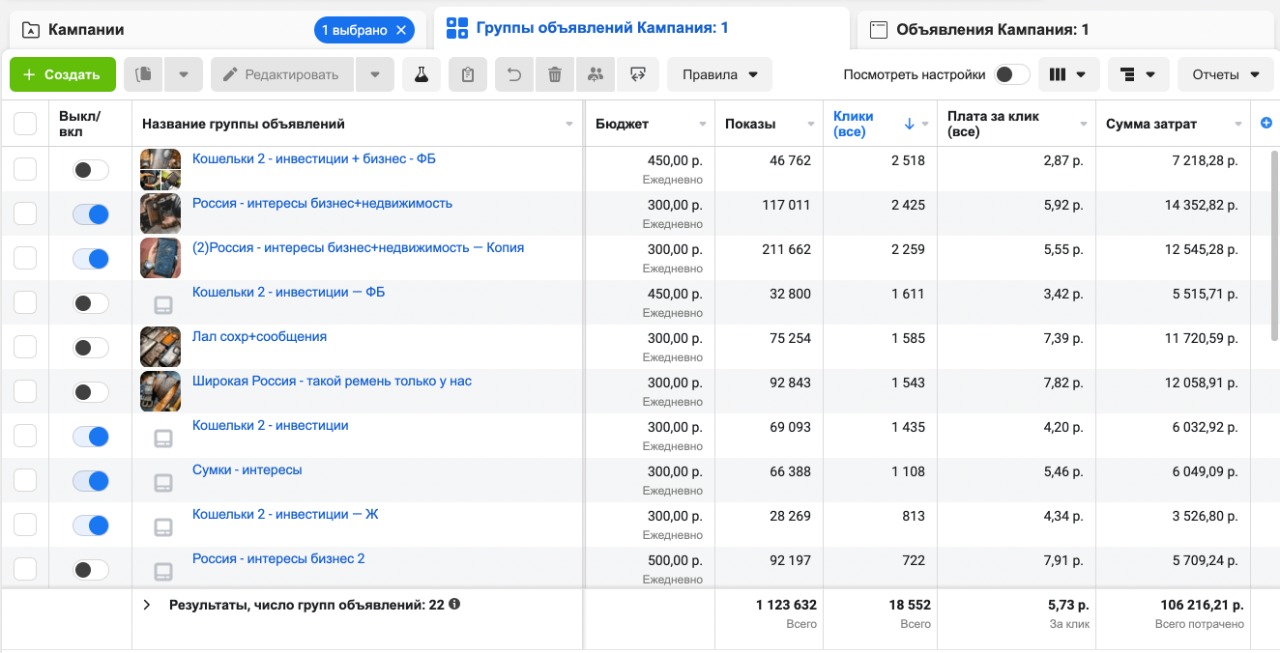Turn on the 'Посмотреть настройки' switch
This screenshot has width=1280, height=653.
click(x=1012, y=74)
